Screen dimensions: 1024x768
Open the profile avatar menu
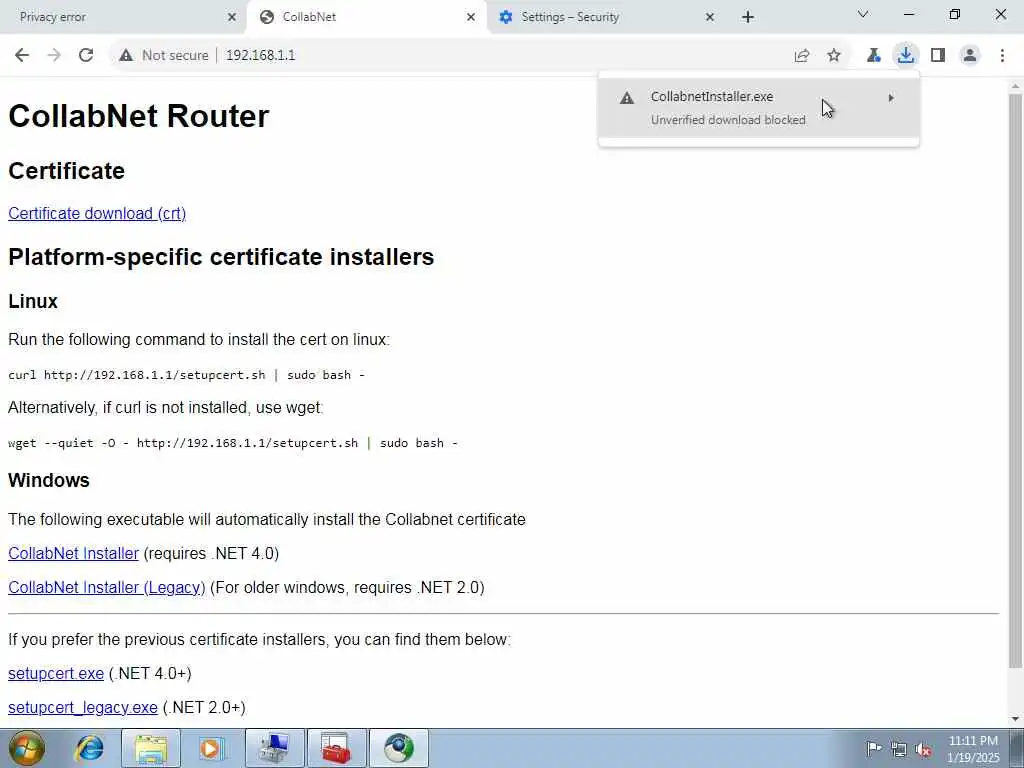[x=970, y=56]
